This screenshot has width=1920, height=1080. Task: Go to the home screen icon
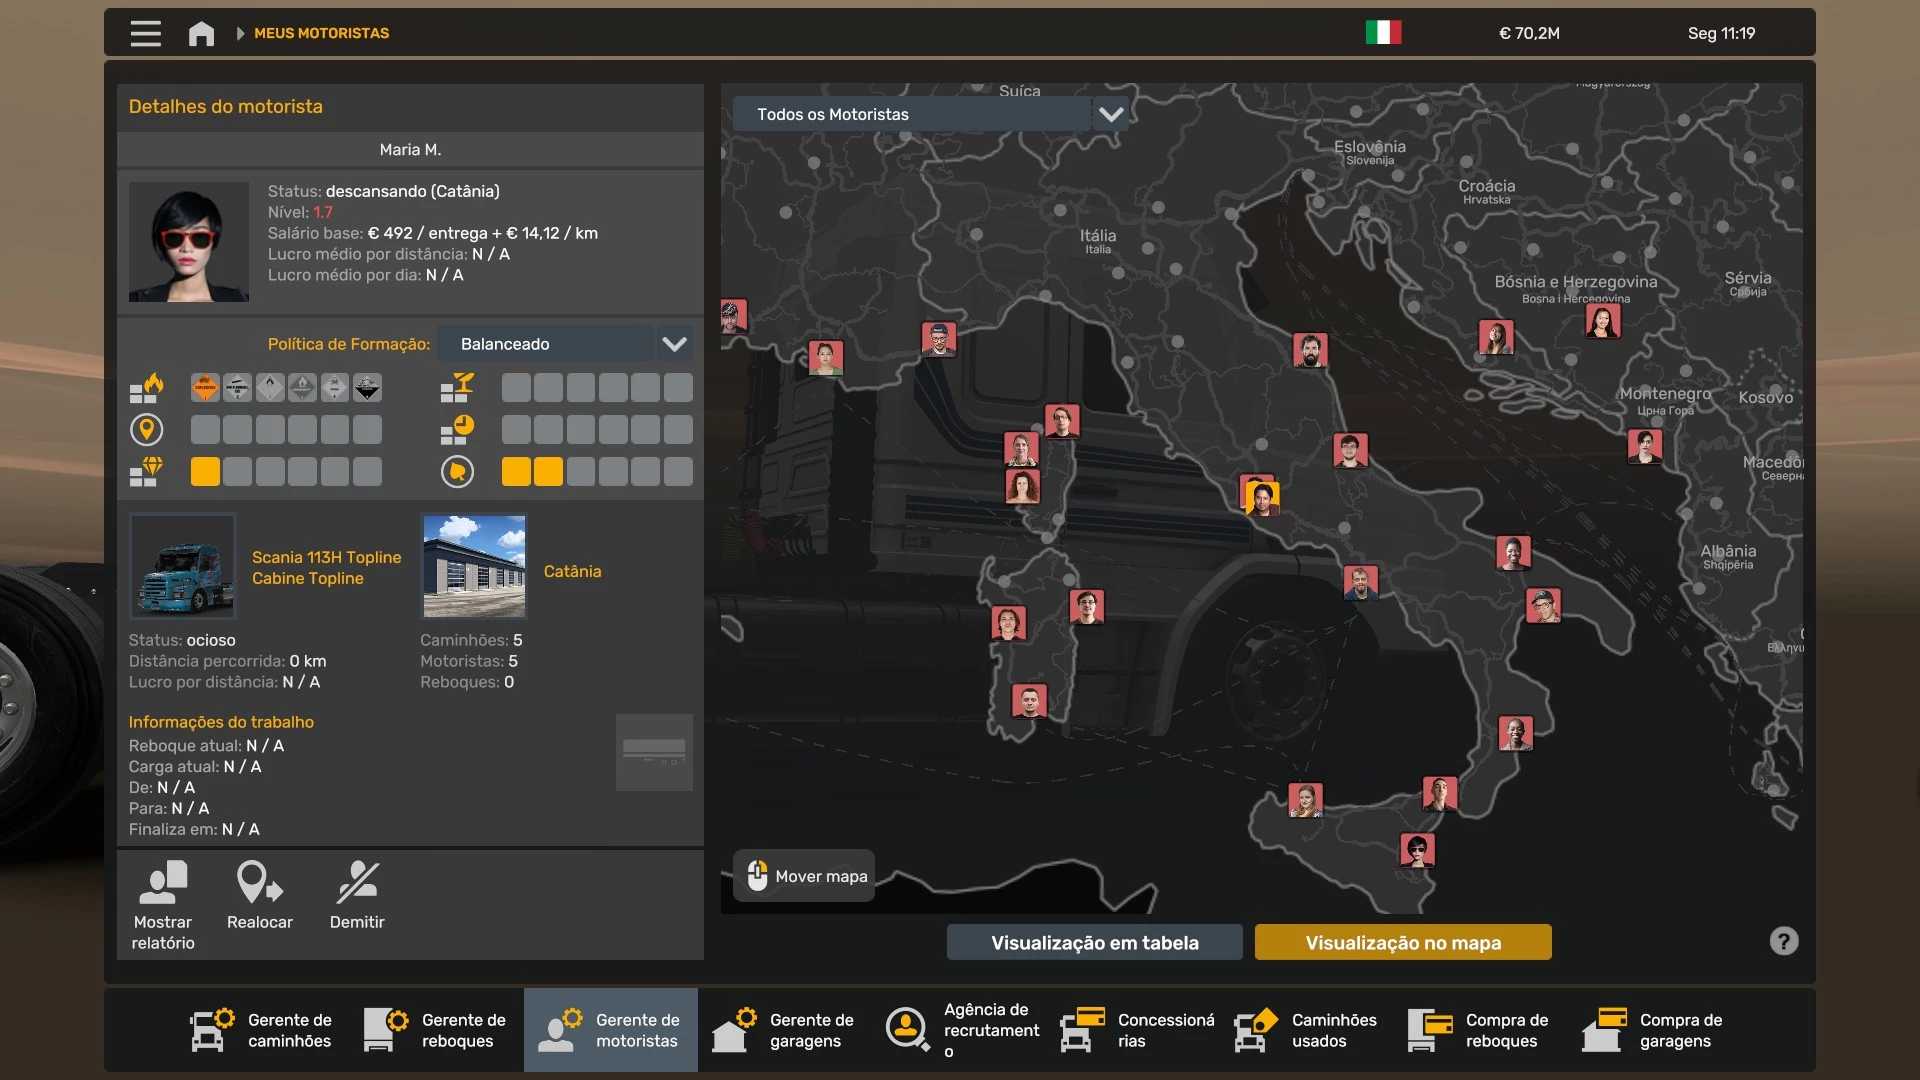coord(201,33)
